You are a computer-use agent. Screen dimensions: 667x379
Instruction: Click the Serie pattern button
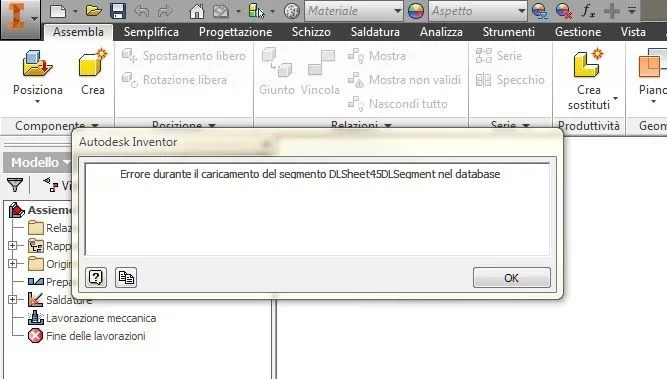(x=499, y=56)
